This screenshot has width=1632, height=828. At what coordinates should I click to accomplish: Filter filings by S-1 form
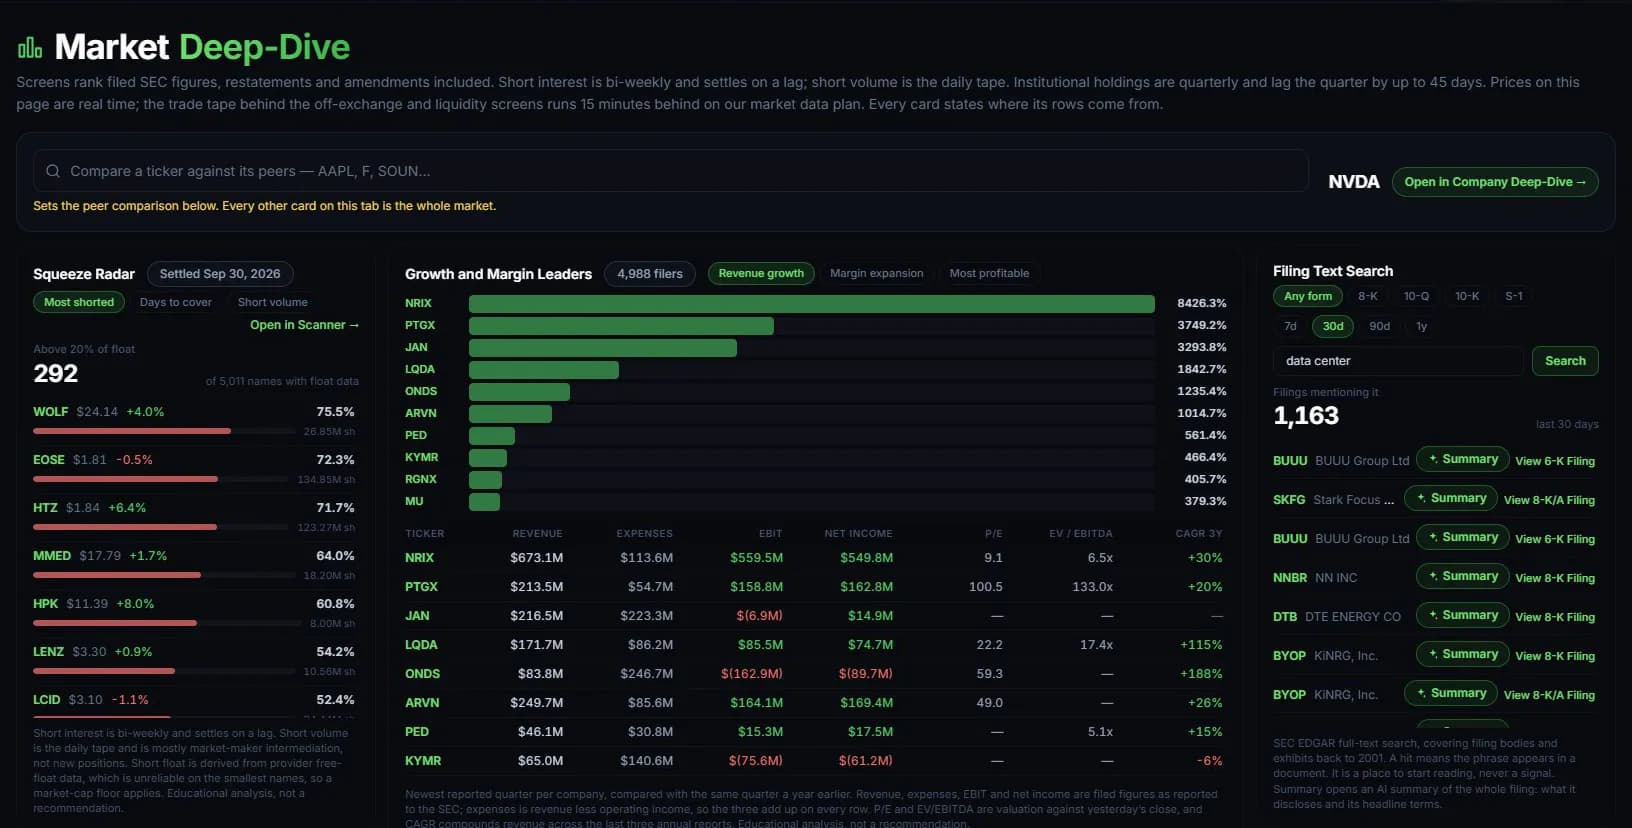pos(1514,296)
